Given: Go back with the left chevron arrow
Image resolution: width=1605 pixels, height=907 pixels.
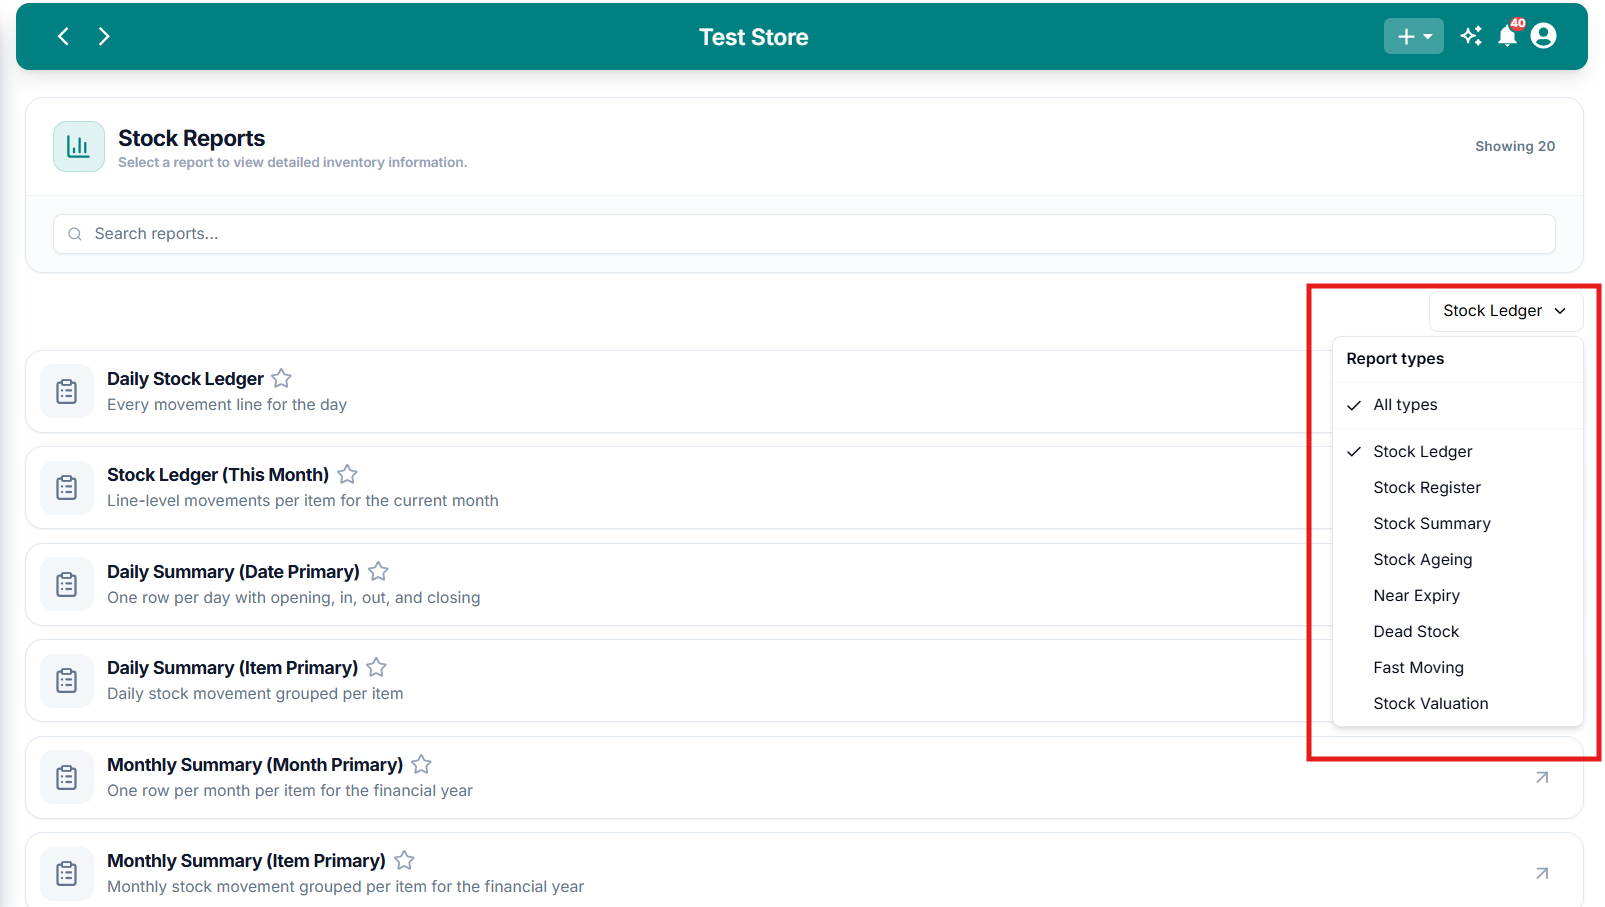Looking at the screenshot, I should coord(63,37).
